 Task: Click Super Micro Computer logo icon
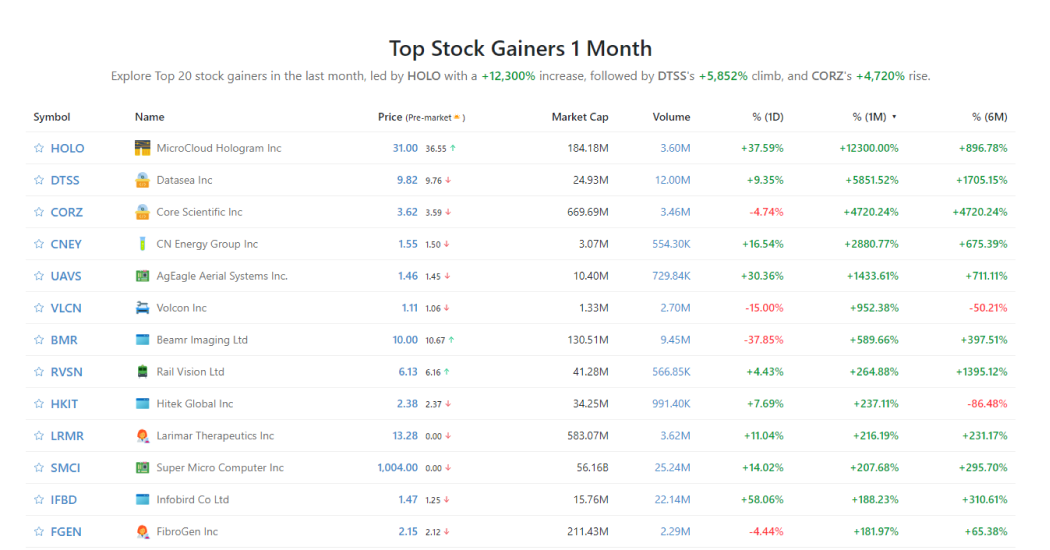tap(142, 468)
